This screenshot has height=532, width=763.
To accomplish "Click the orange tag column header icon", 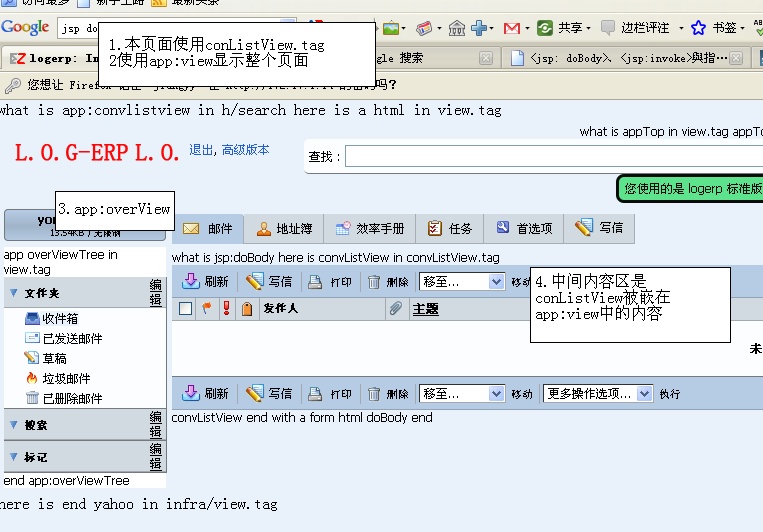I will pyautogui.click(x=247, y=309).
